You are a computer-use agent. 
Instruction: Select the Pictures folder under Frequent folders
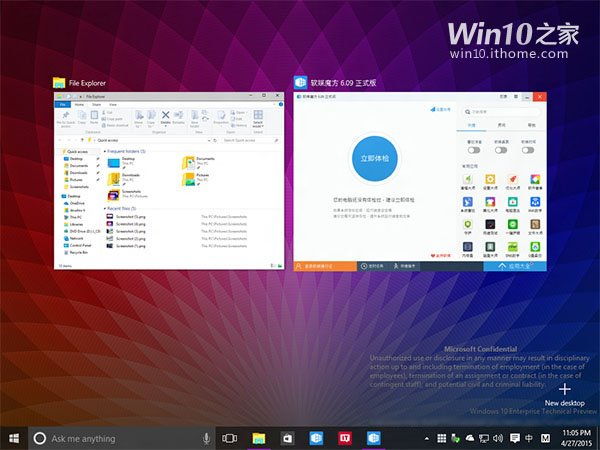coord(196,179)
